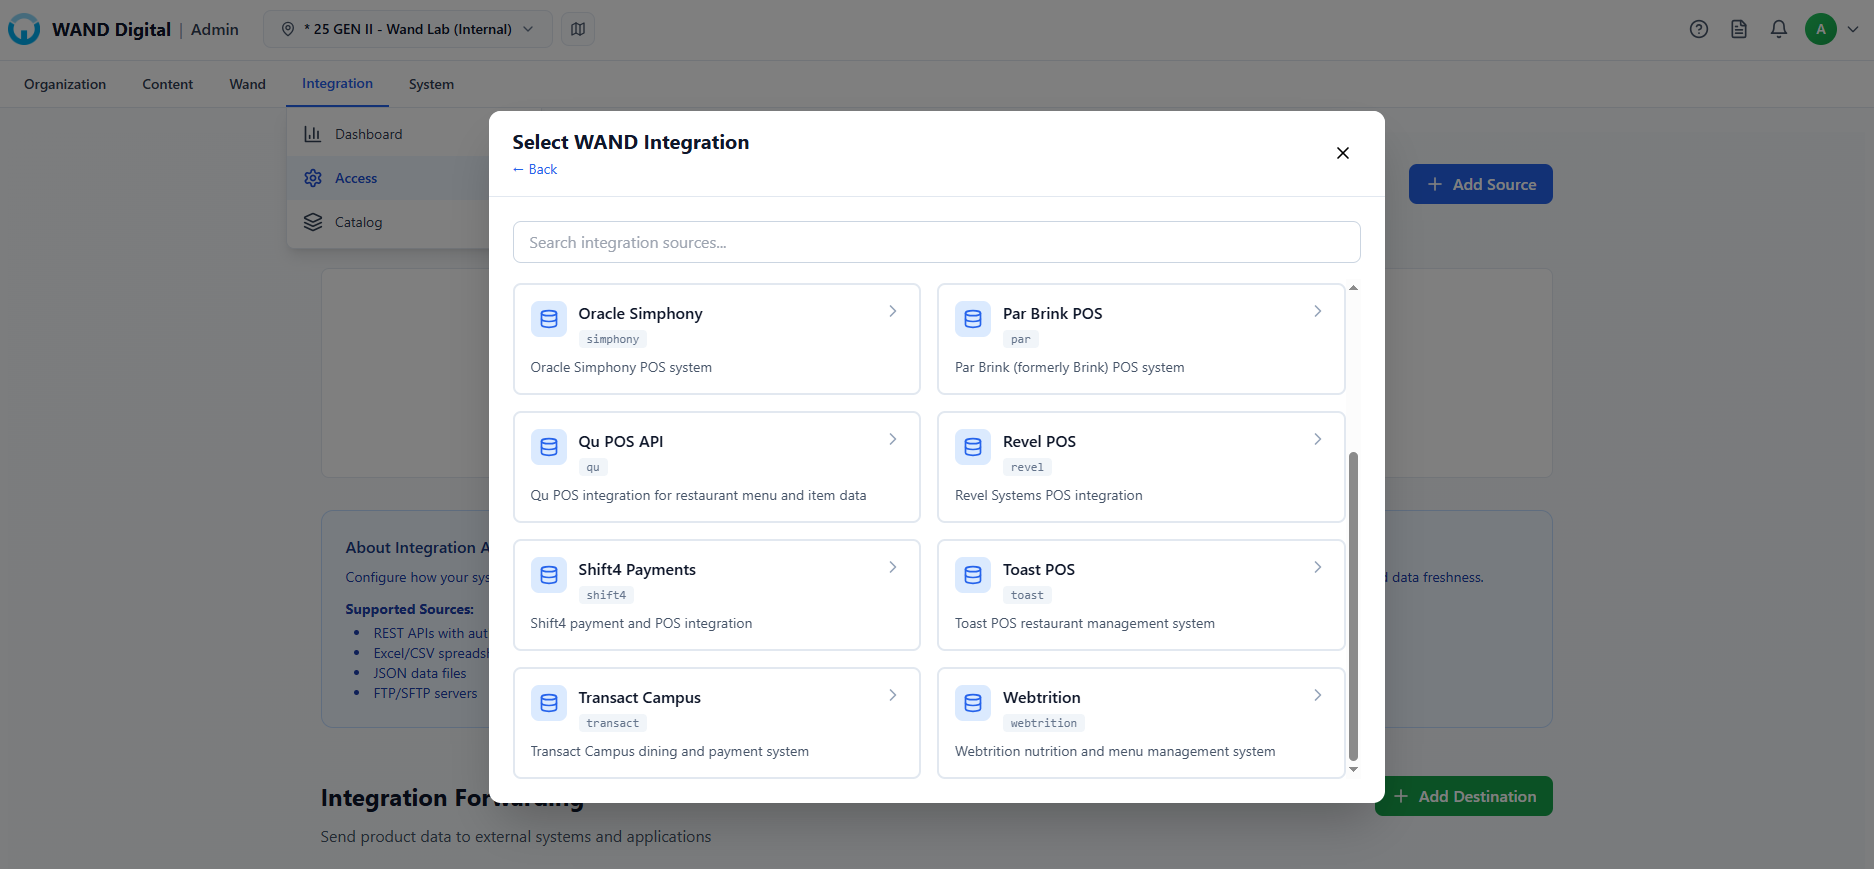
Task: Focus the Search integration sources field
Action: coord(936,242)
